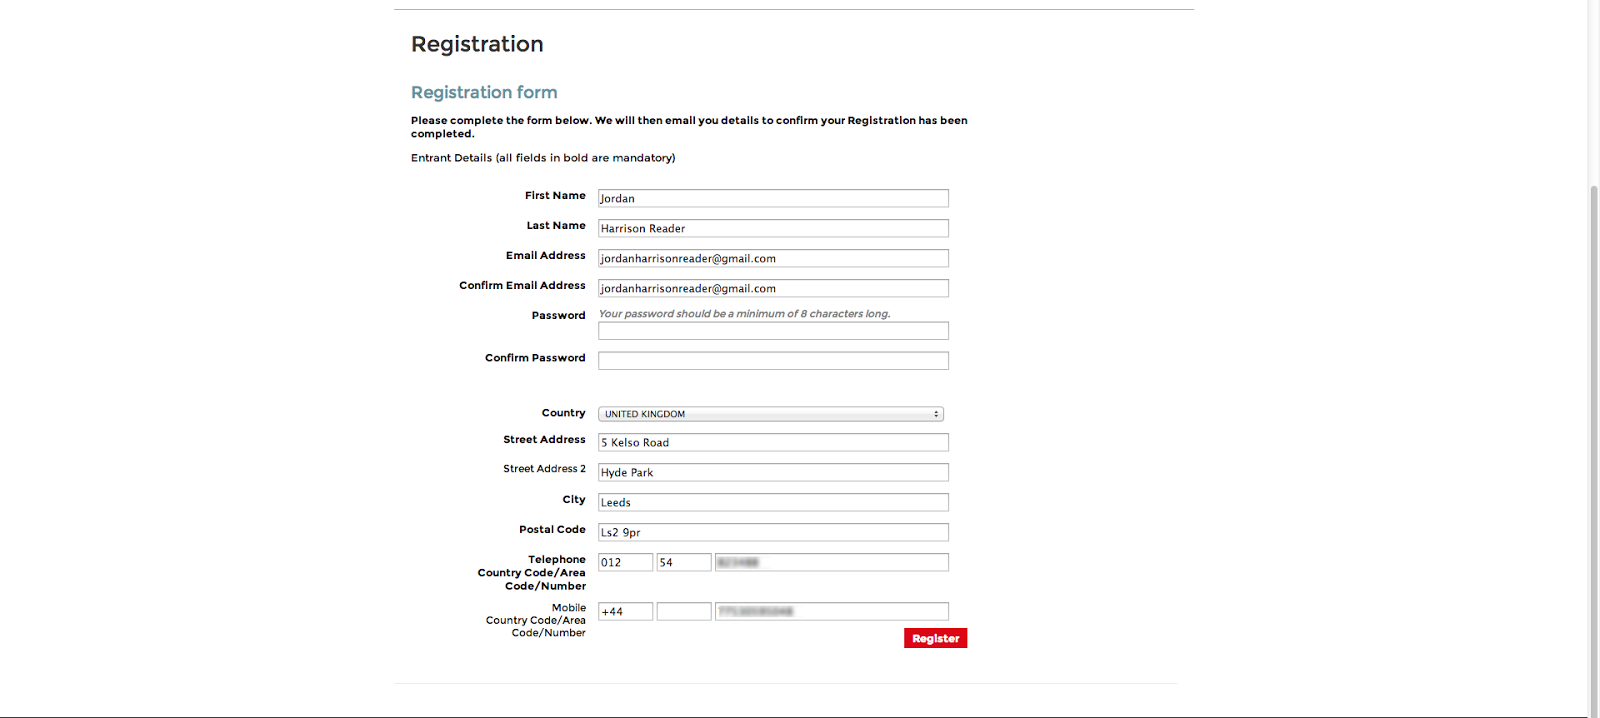Click the Mobile country code box with +44
The image size is (1600, 718).
point(625,611)
